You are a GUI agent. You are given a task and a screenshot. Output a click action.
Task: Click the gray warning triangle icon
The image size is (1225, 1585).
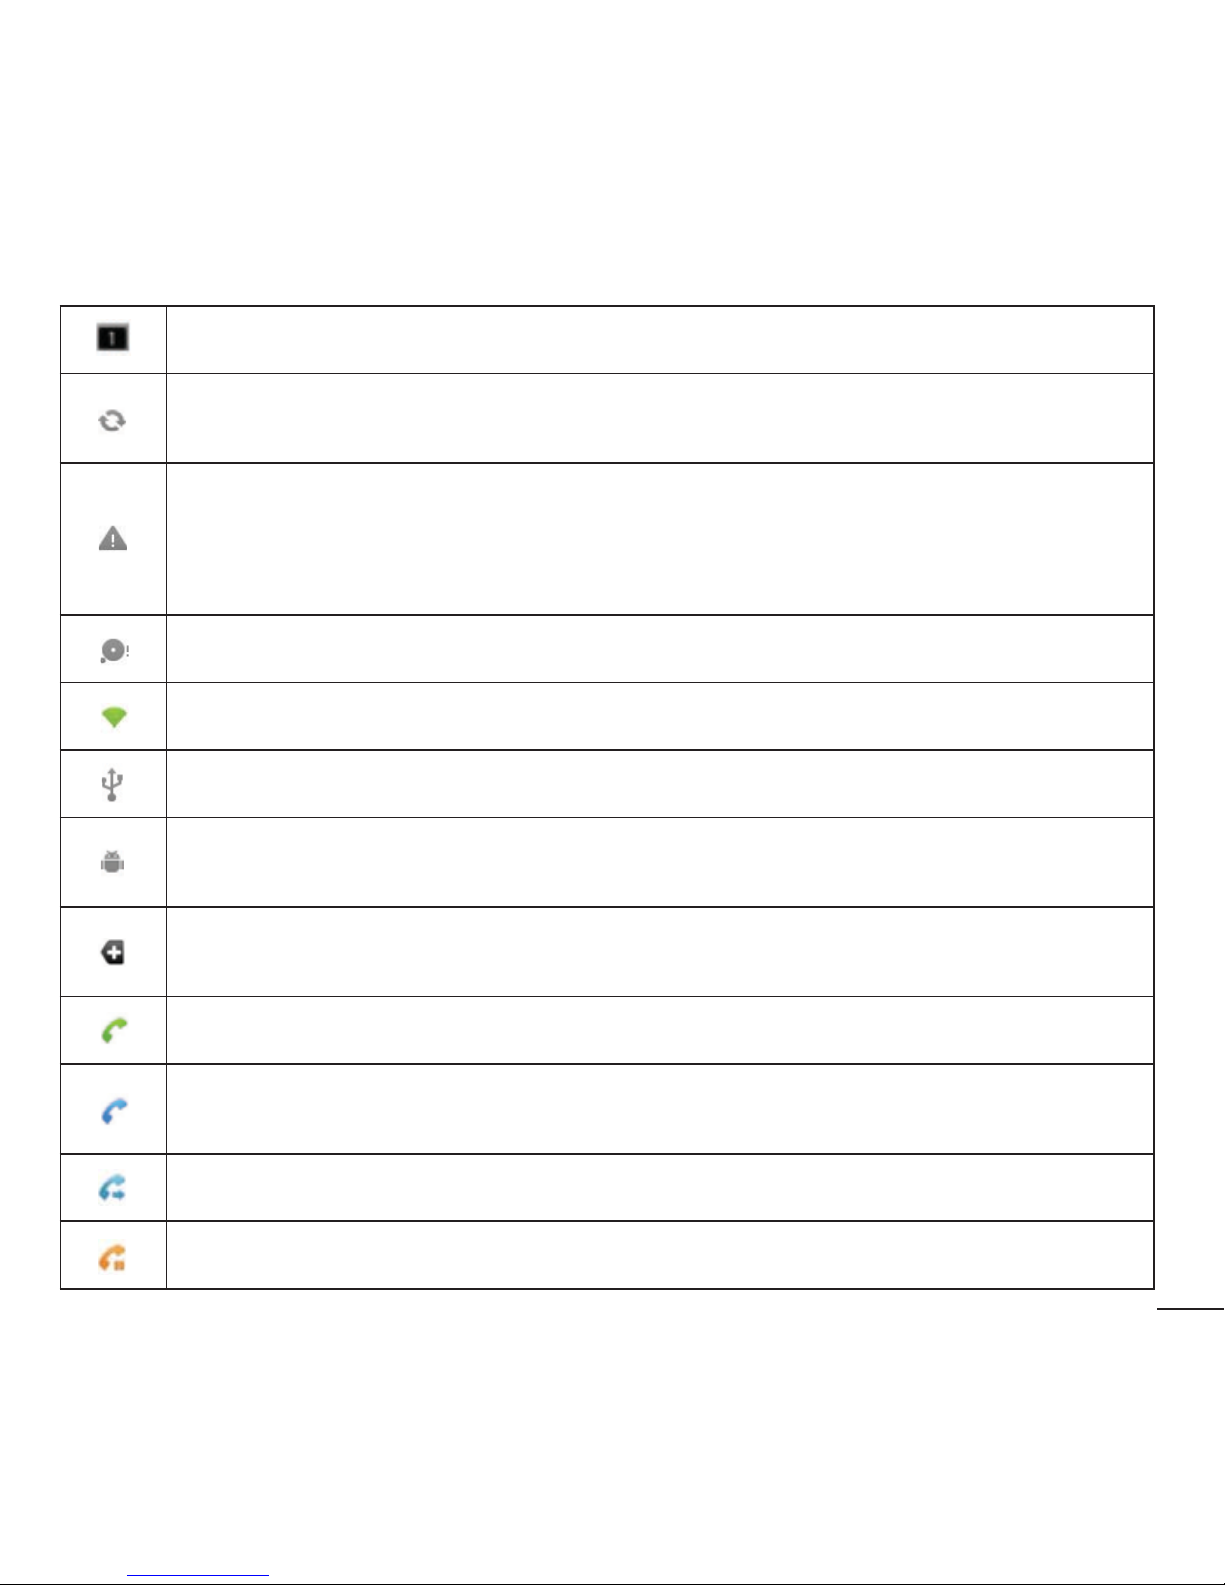tap(113, 539)
